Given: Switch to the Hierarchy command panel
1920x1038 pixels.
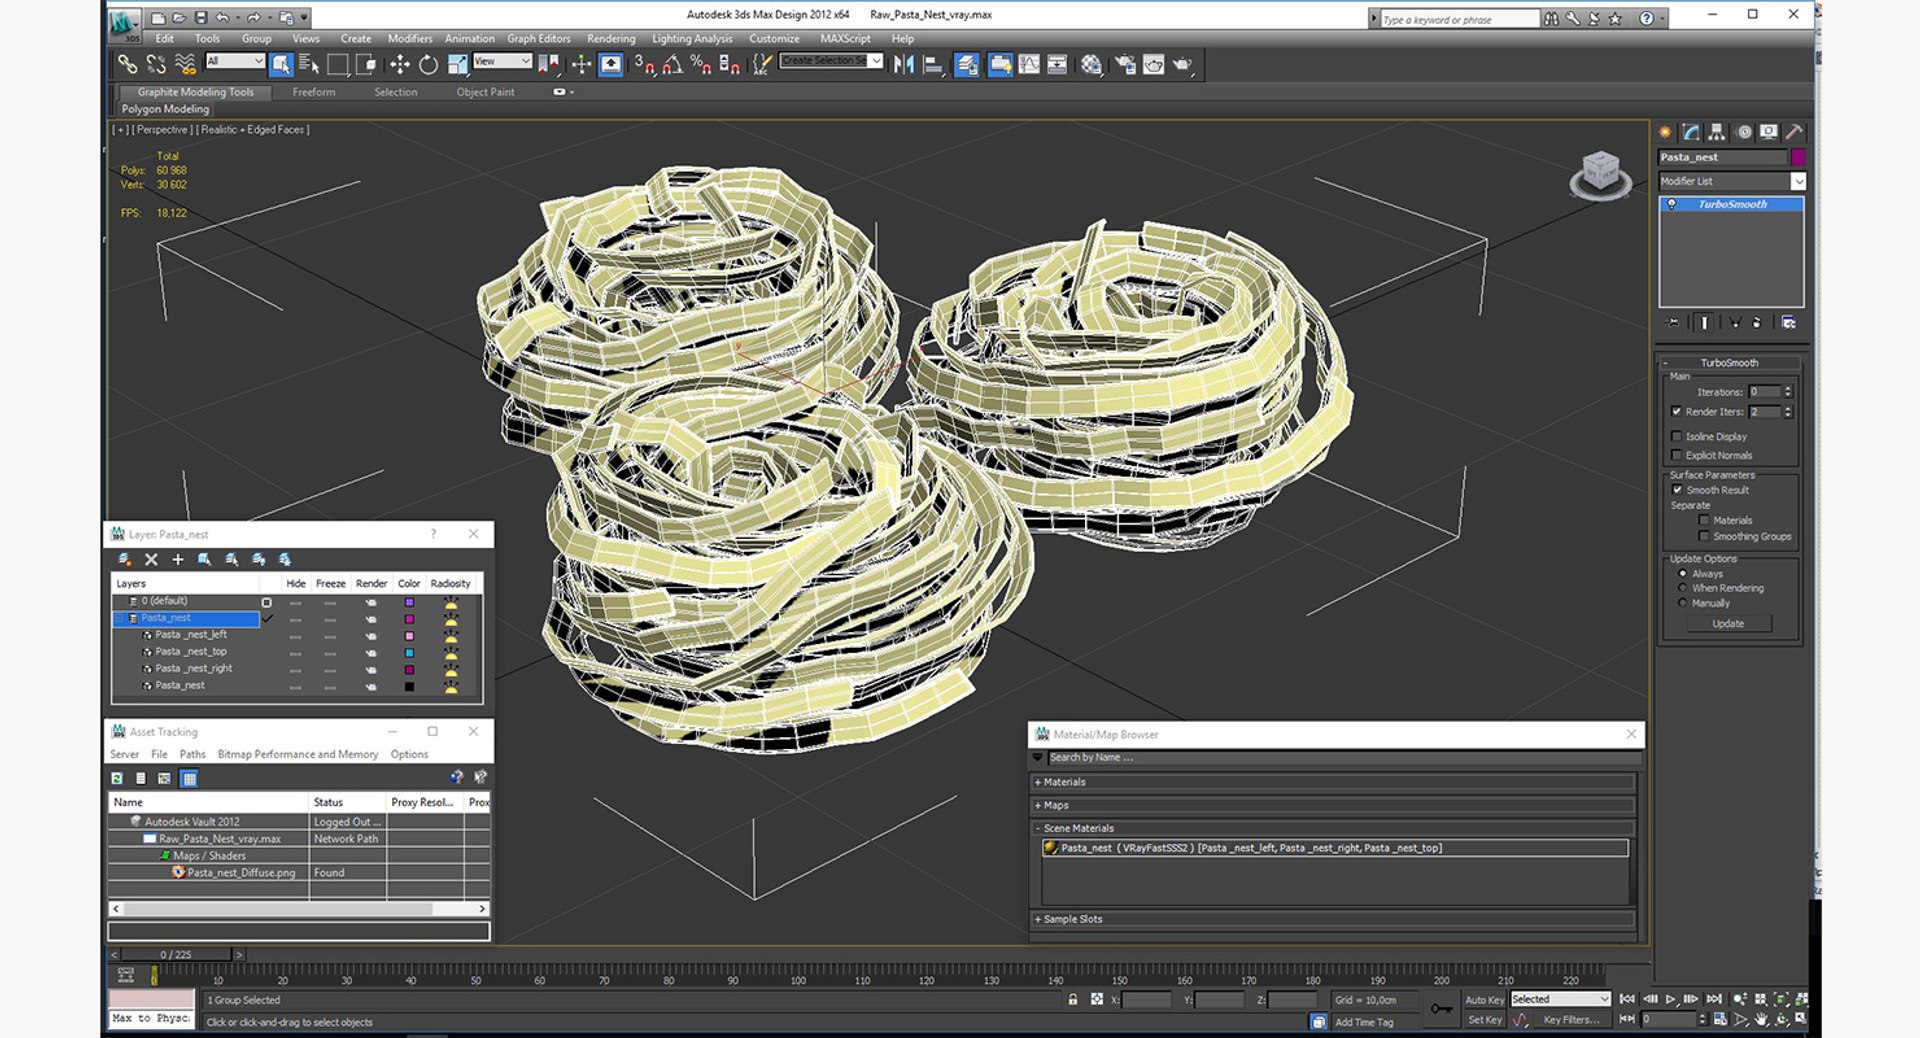Looking at the screenshot, I should [x=1716, y=132].
